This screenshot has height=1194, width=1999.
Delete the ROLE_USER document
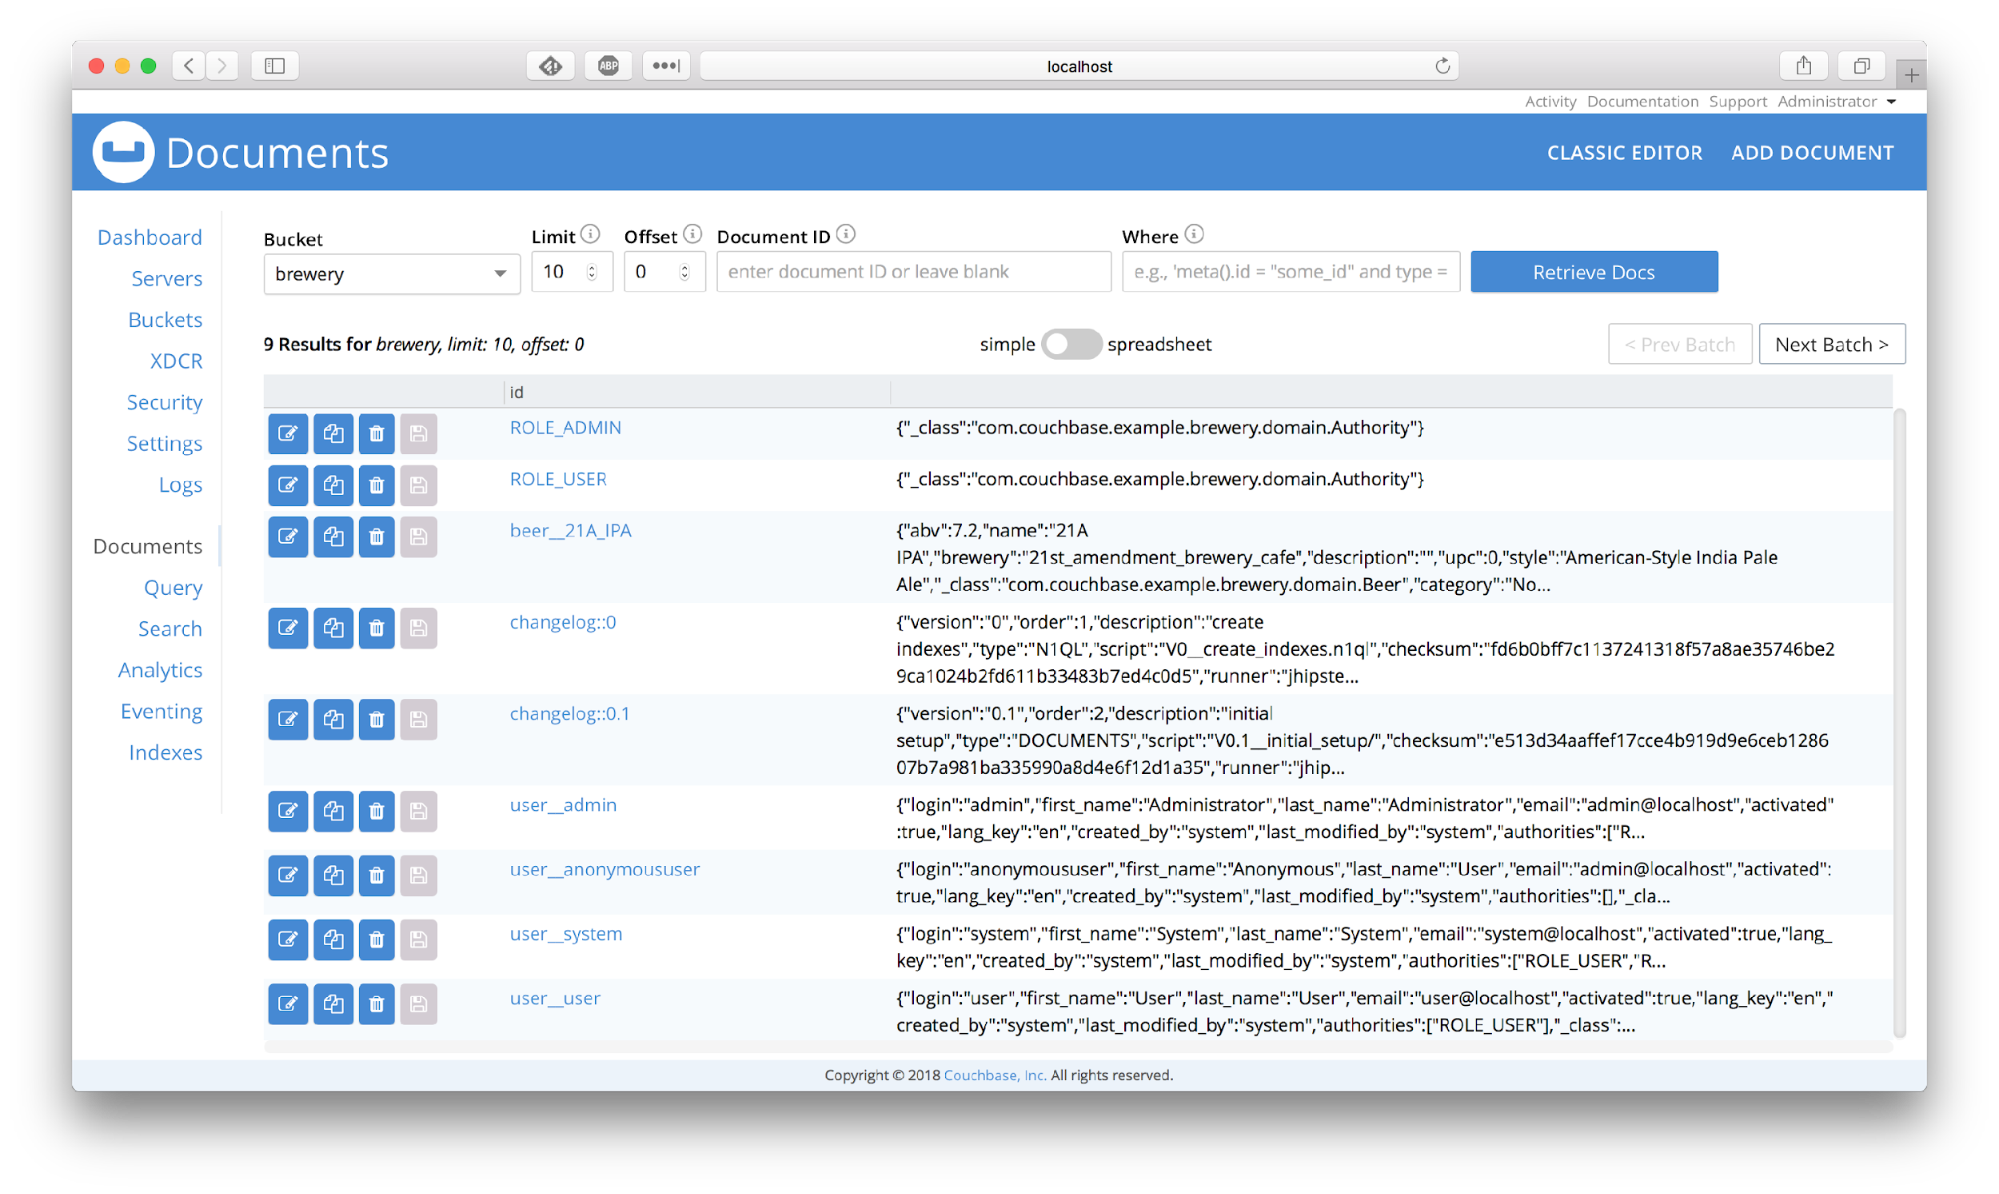(376, 485)
